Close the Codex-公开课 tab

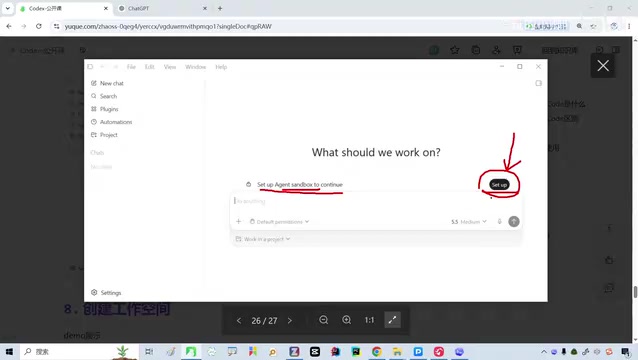click(106, 8)
